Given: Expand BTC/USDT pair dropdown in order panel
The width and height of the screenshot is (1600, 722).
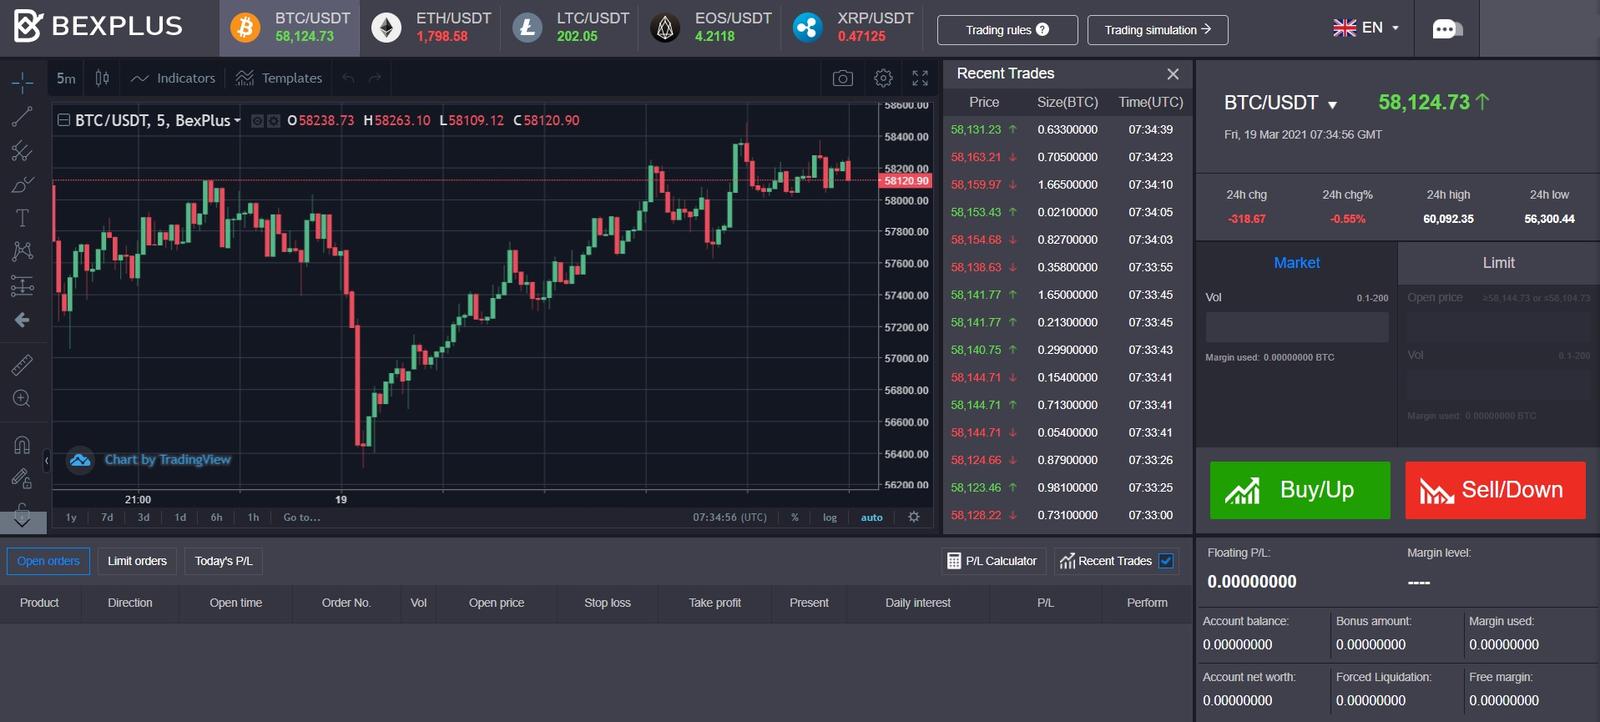Looking at the screenshot, I should point(1332,105).
